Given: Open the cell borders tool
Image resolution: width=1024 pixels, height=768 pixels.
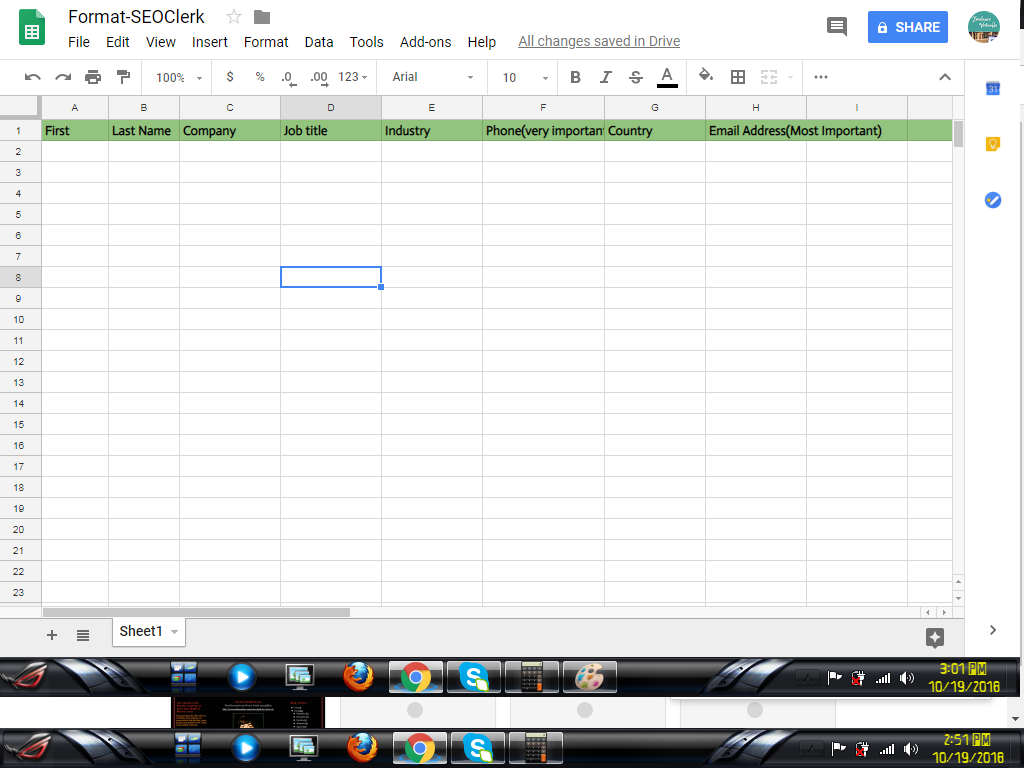Looking at the screenshot, I should pos(738,77).
